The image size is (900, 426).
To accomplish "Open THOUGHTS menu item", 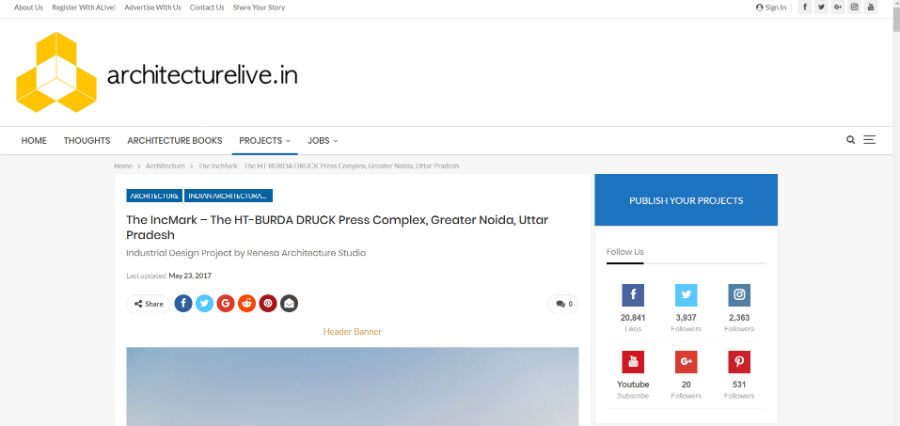I will 87,141.
